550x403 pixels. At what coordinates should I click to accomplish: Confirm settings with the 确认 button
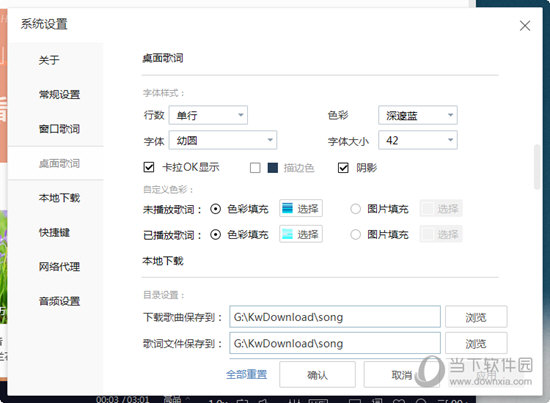click(x=317, y=375)
